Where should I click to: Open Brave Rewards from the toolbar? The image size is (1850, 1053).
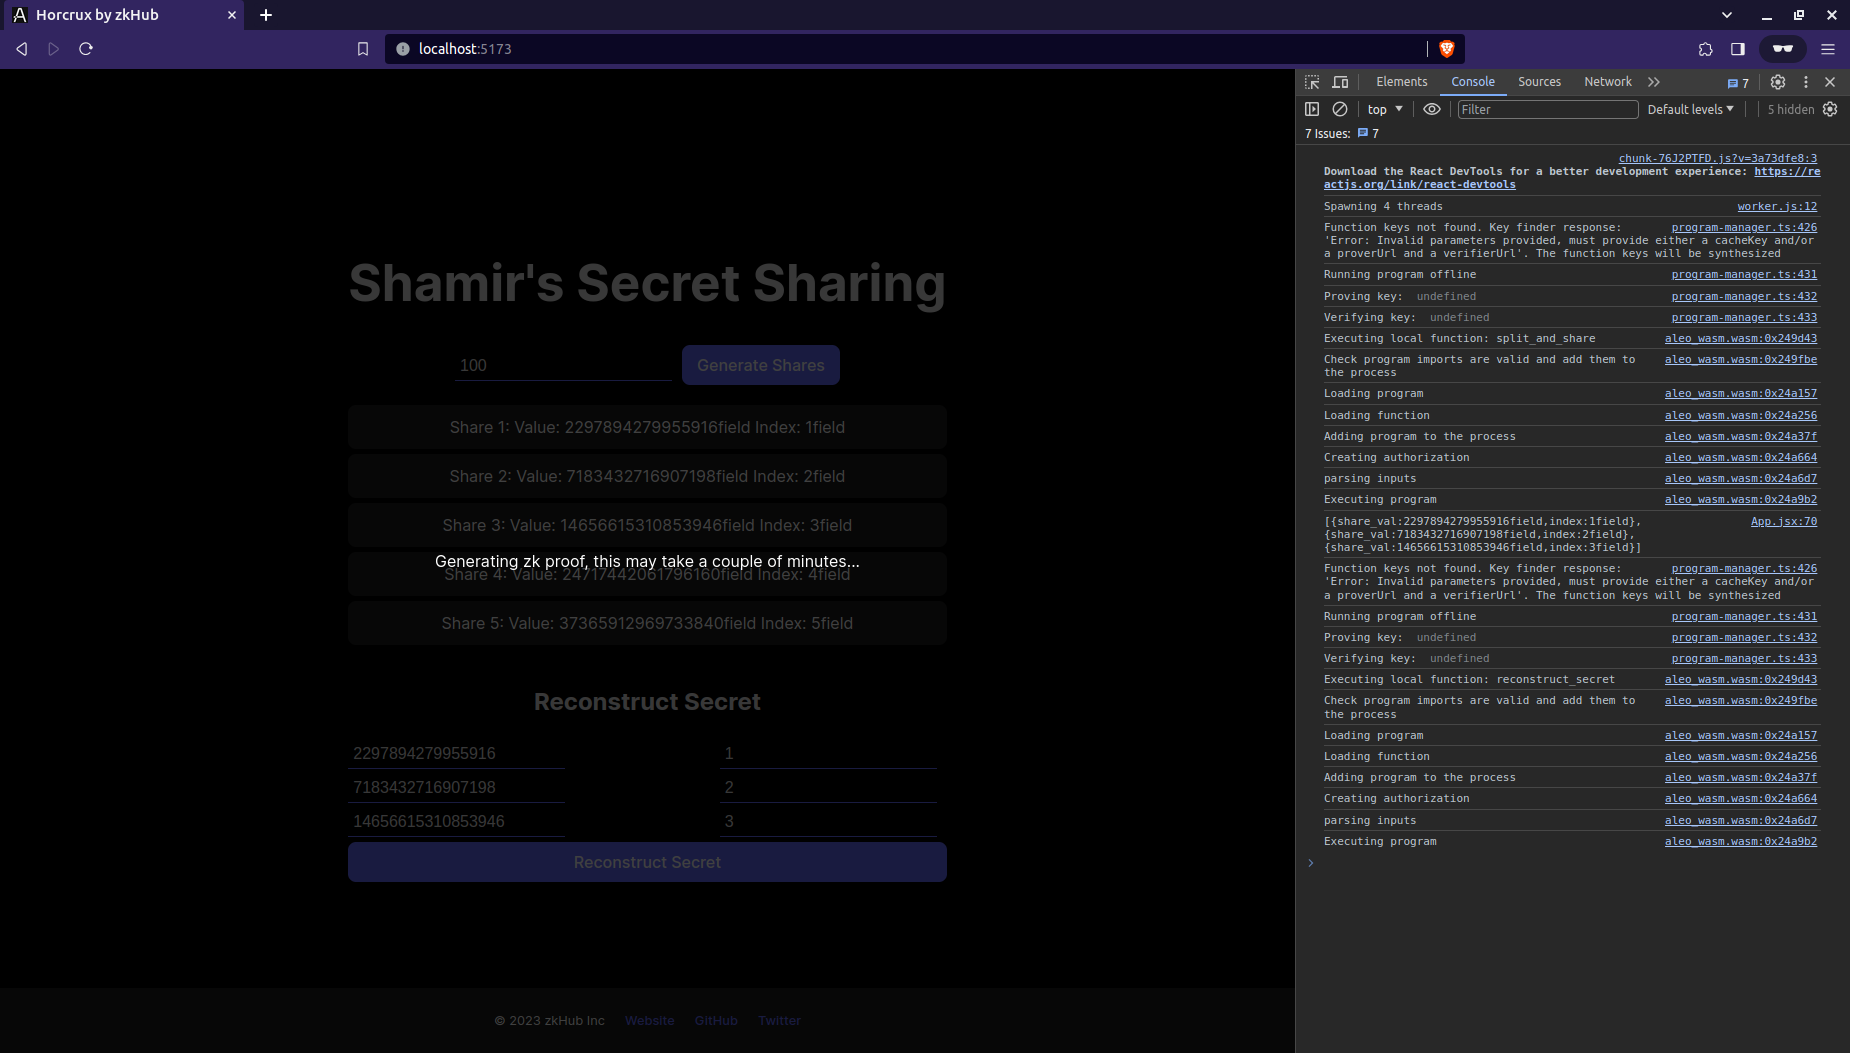(x=1782, y=48)
